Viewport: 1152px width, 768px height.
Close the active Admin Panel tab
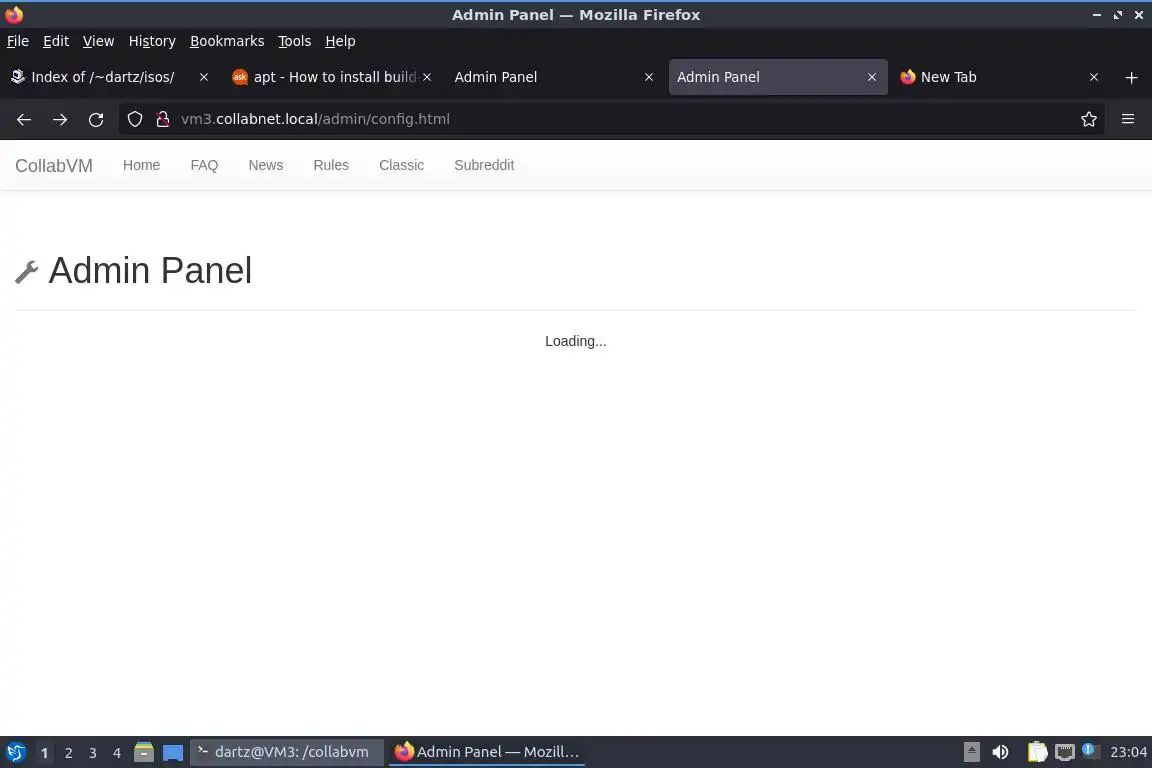click(871, 77)
